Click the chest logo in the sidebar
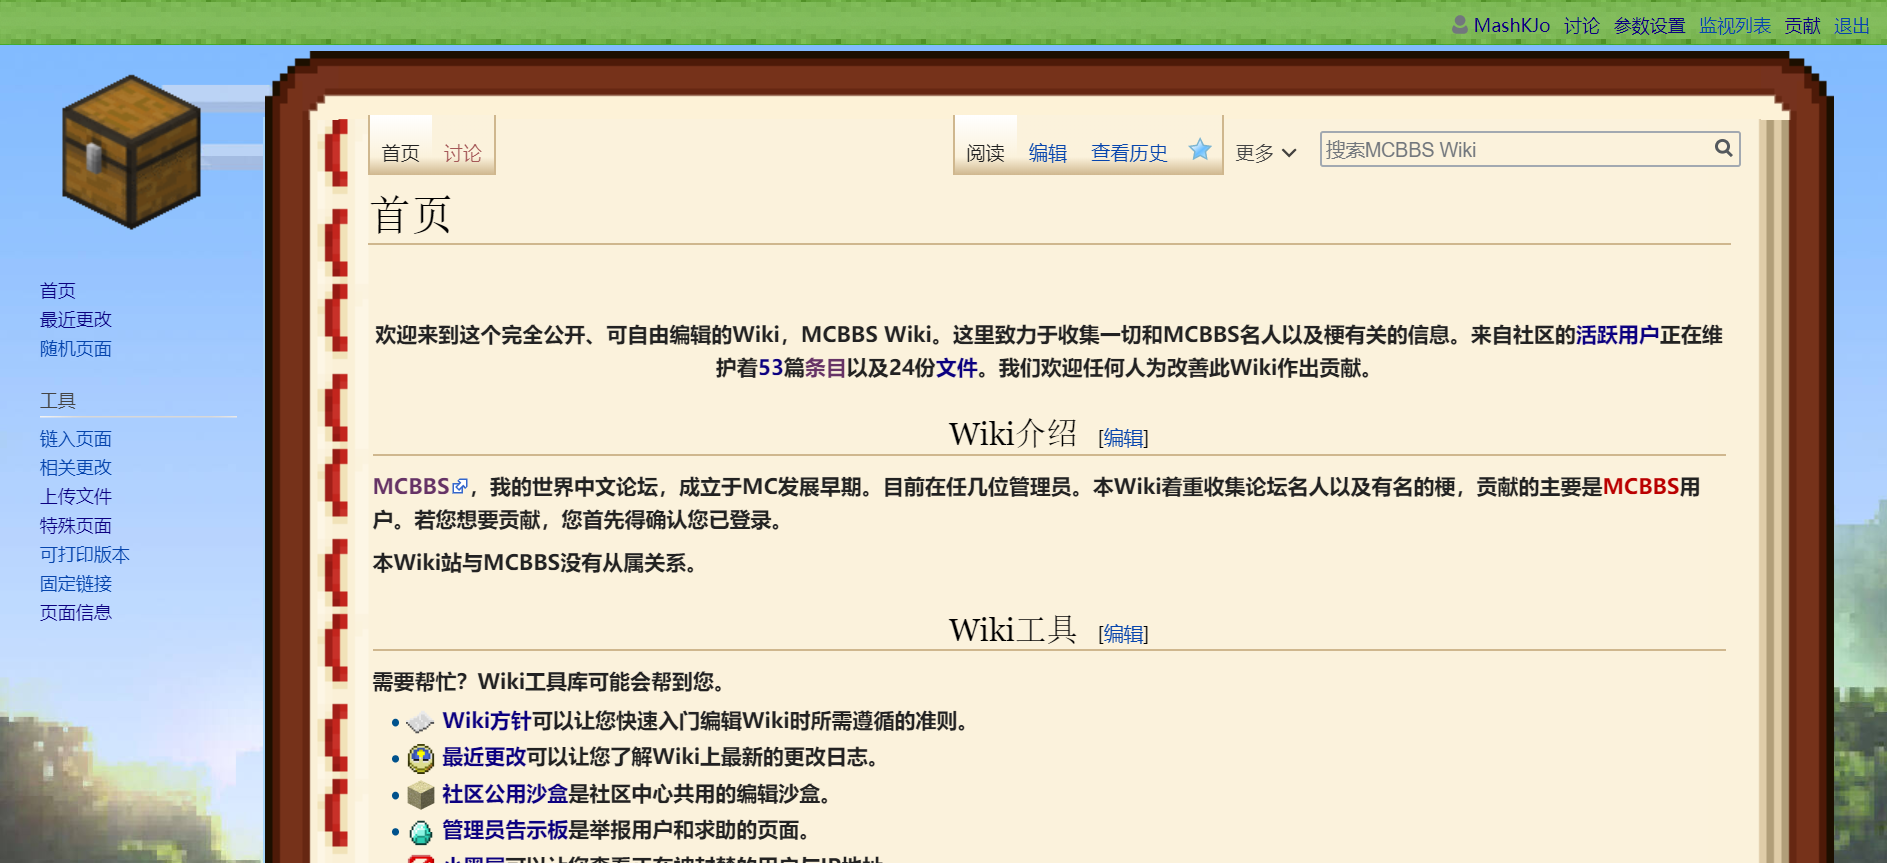The image size is (1887, 863). [131, 152]
